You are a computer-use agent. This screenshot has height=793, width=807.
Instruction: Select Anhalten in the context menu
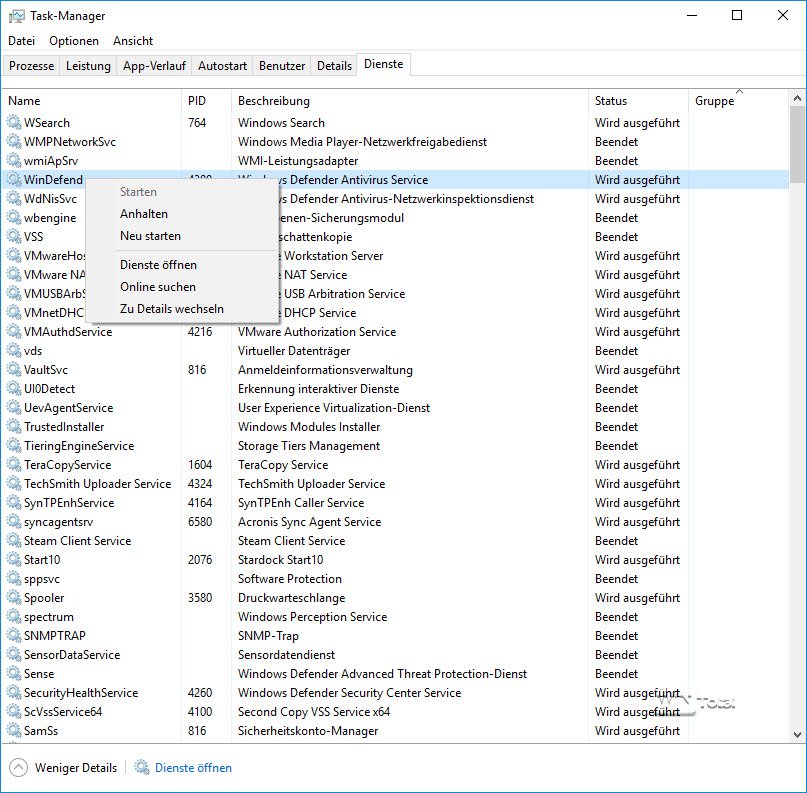pos(144,214)
